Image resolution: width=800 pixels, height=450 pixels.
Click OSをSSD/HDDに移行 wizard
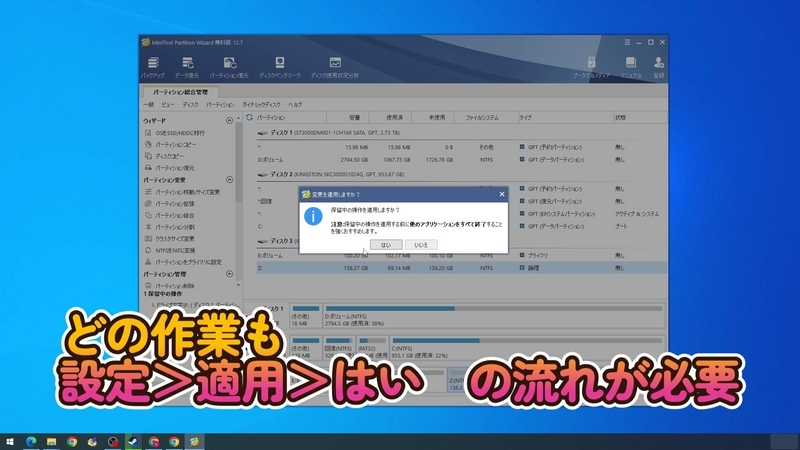click(175, 133)
